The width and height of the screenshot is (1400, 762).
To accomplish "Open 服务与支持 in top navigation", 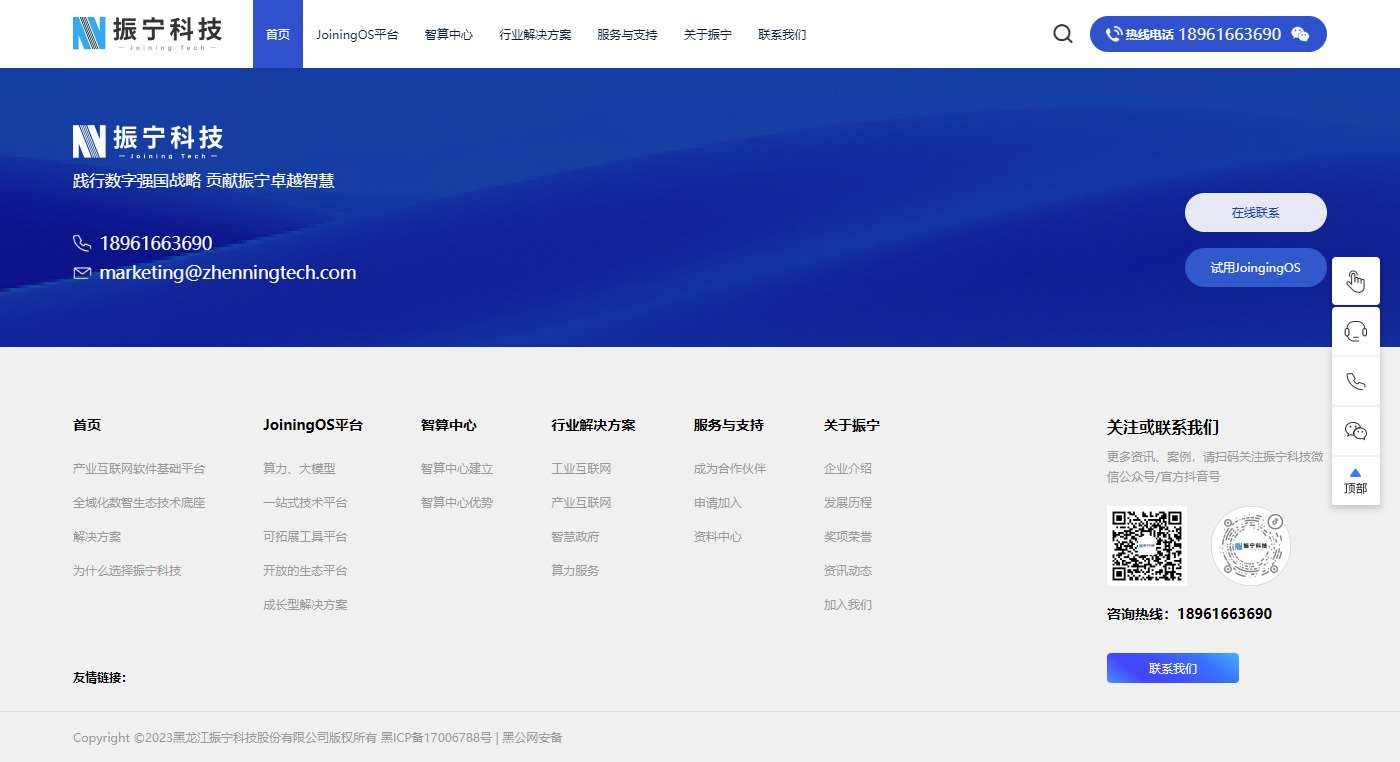I will click(x=627, y=35).
